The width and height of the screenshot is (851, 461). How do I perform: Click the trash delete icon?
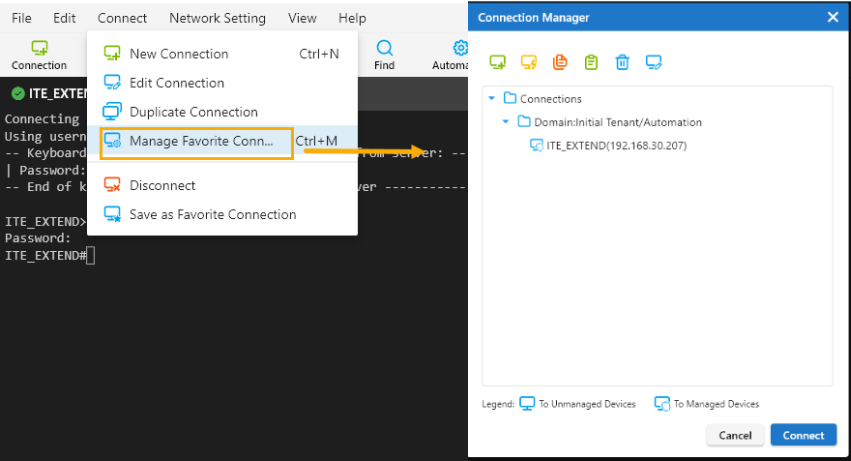(x=622, y=63)
